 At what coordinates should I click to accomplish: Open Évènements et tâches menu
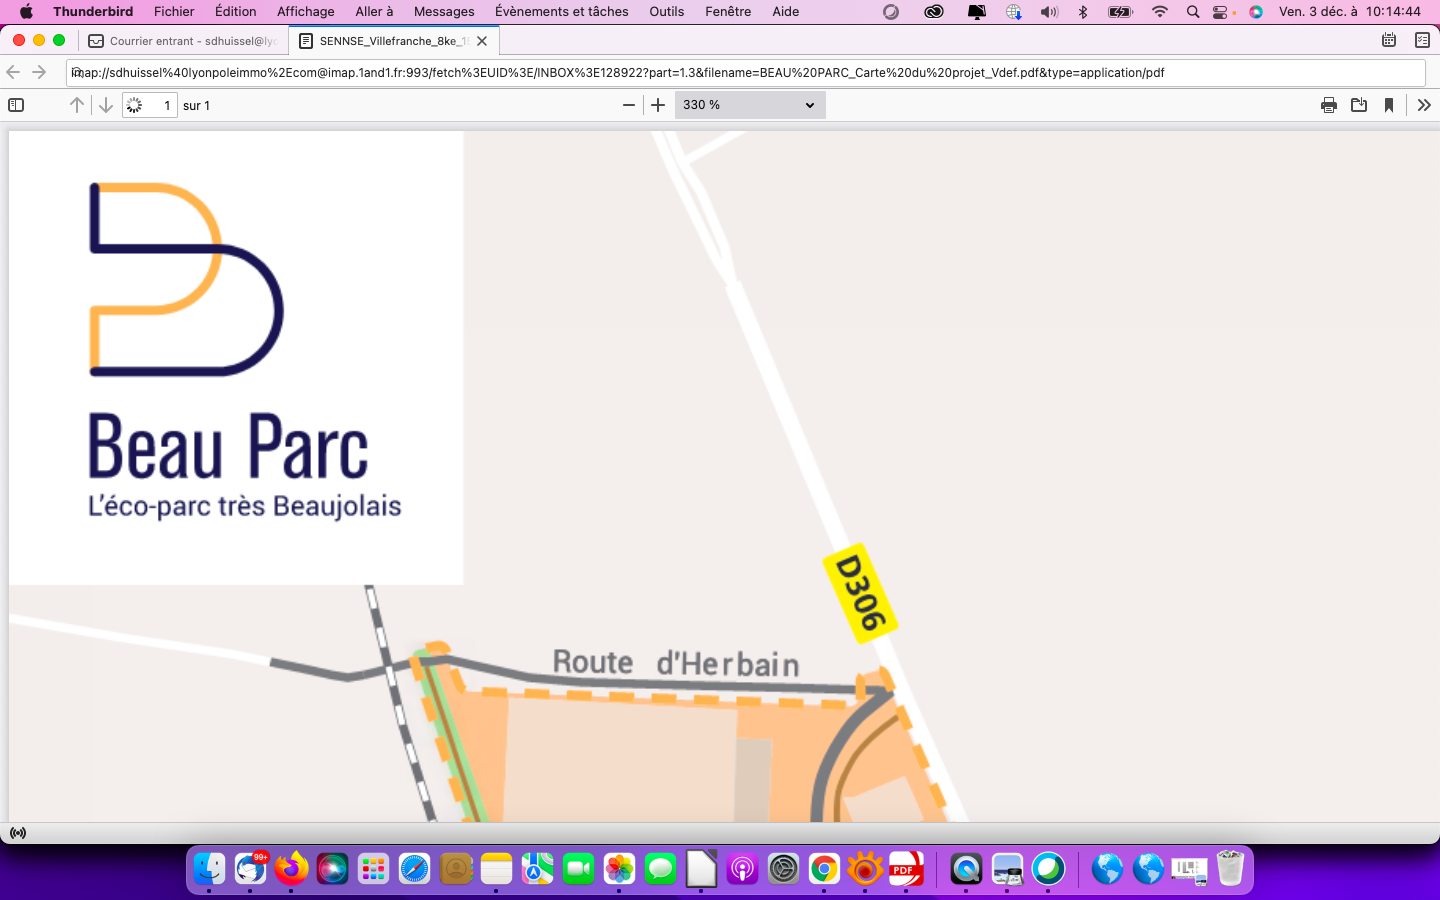pyautogui.click(x=561, y=12)
